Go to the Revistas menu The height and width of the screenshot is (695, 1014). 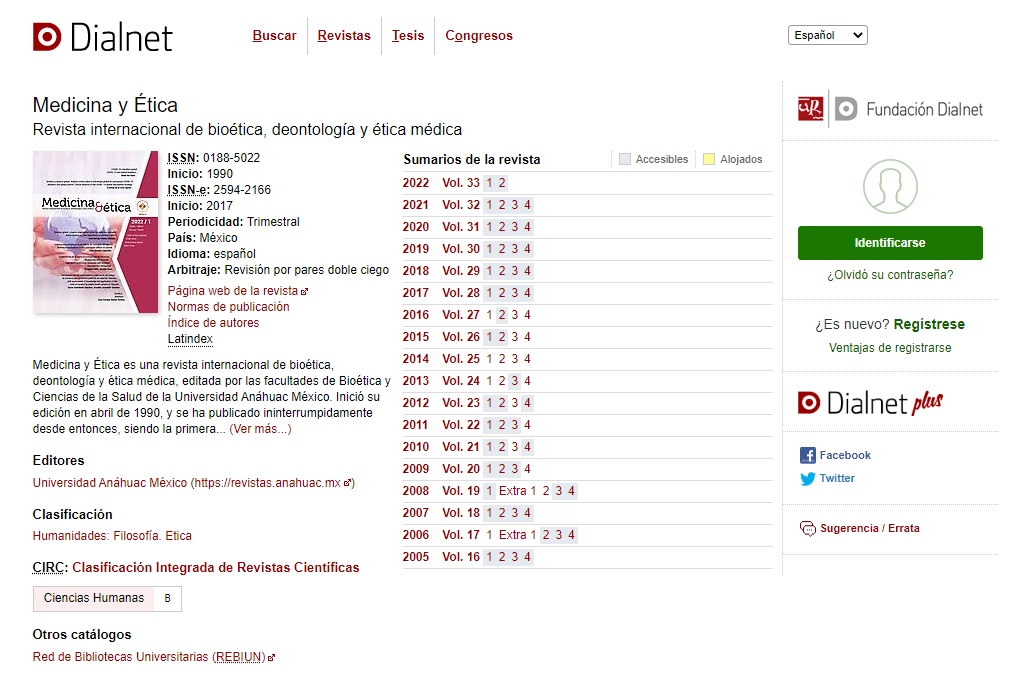coord(344,36)
